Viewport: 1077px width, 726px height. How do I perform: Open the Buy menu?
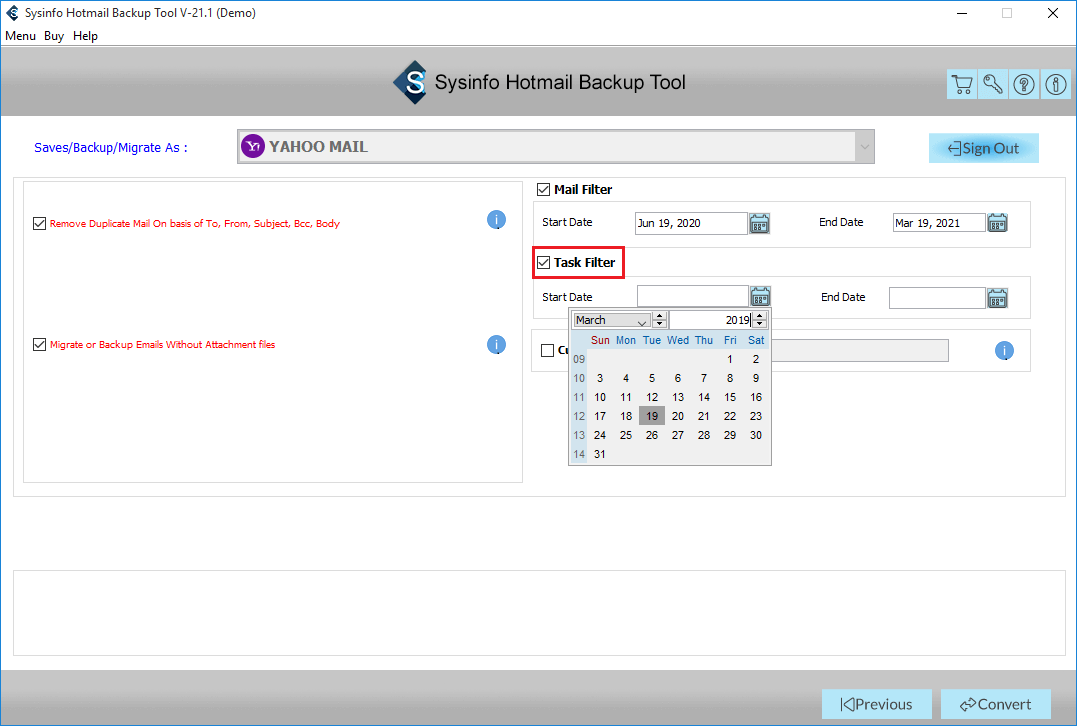(x=54, y=36)
